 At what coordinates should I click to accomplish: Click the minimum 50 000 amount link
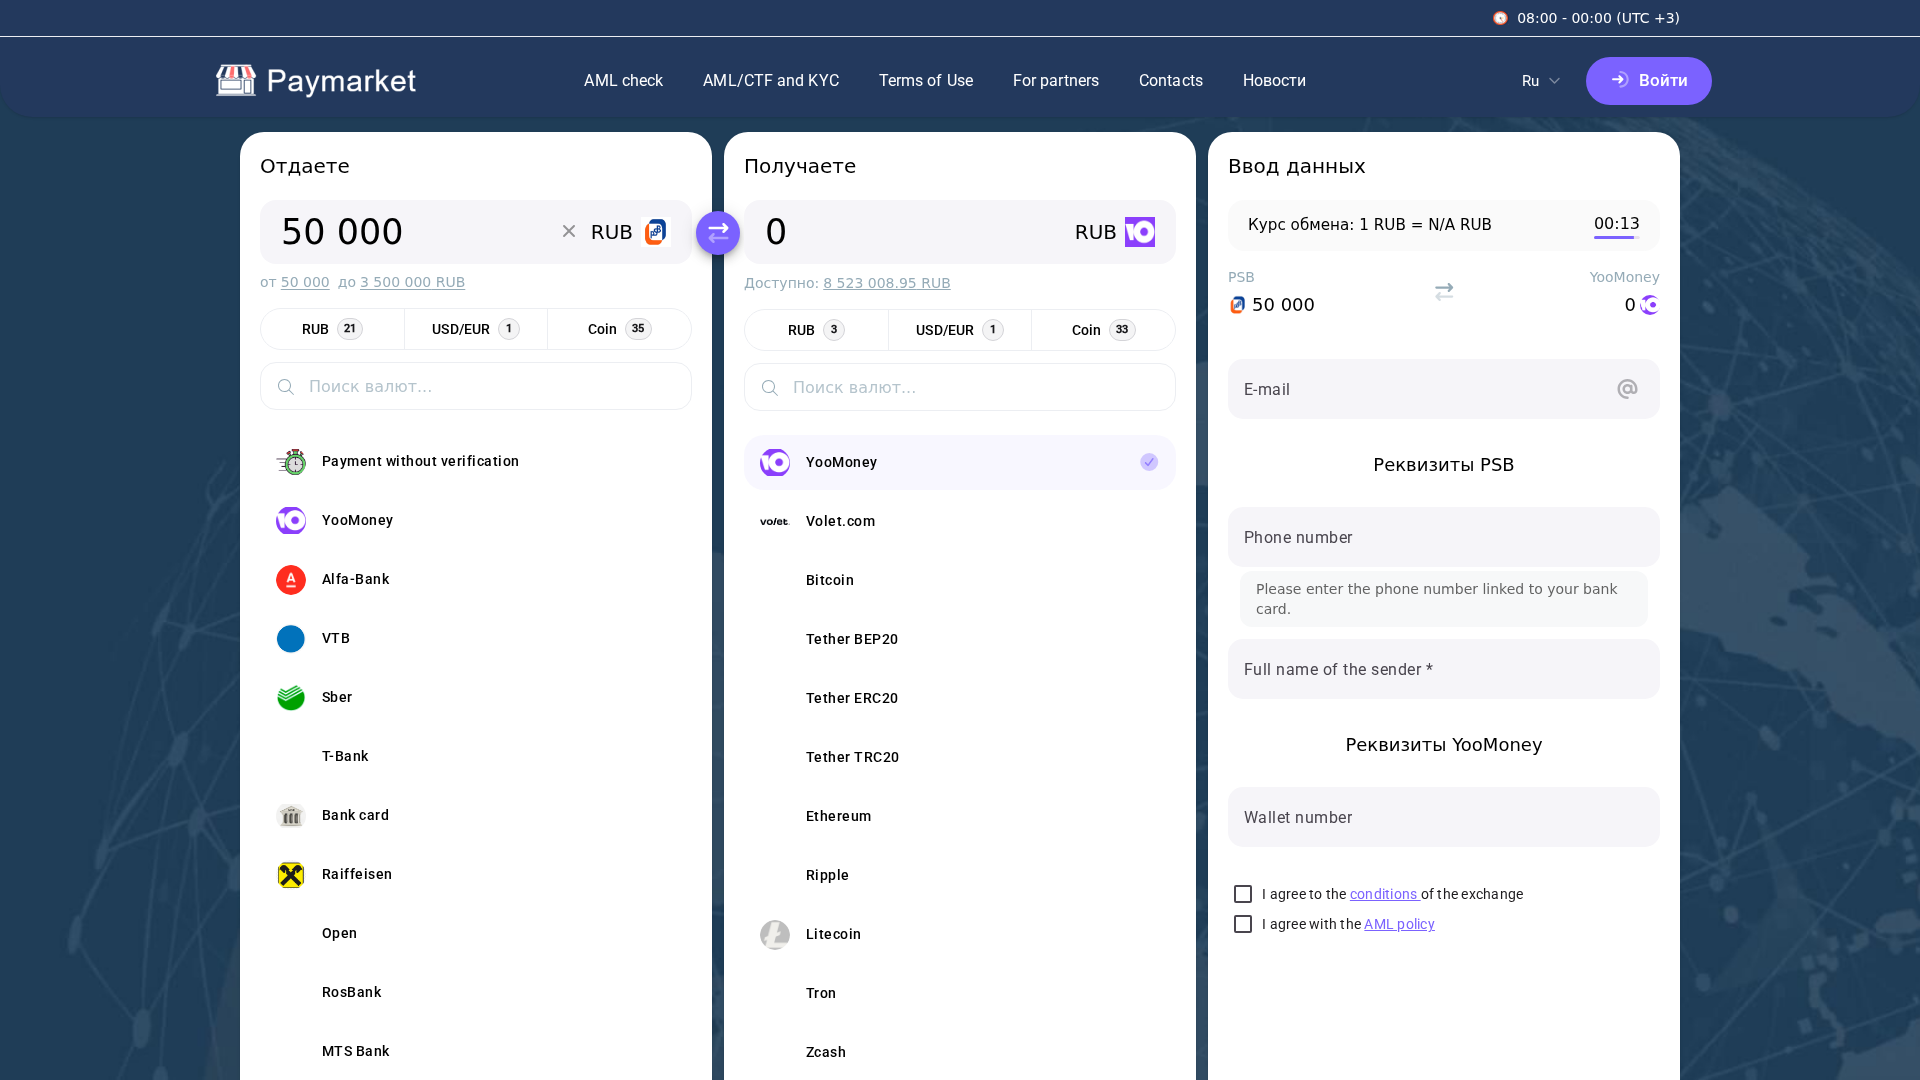[305, 282]
